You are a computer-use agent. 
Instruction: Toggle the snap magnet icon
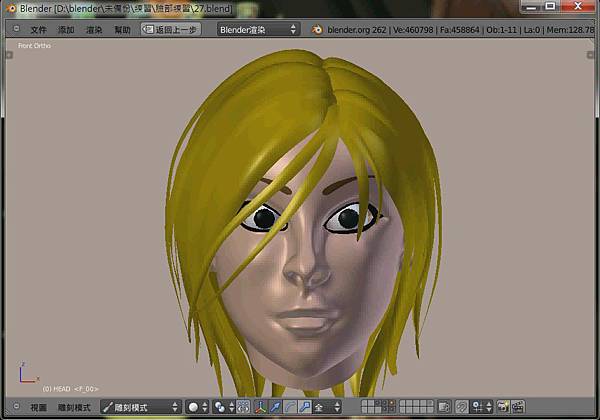pos(460,407)
